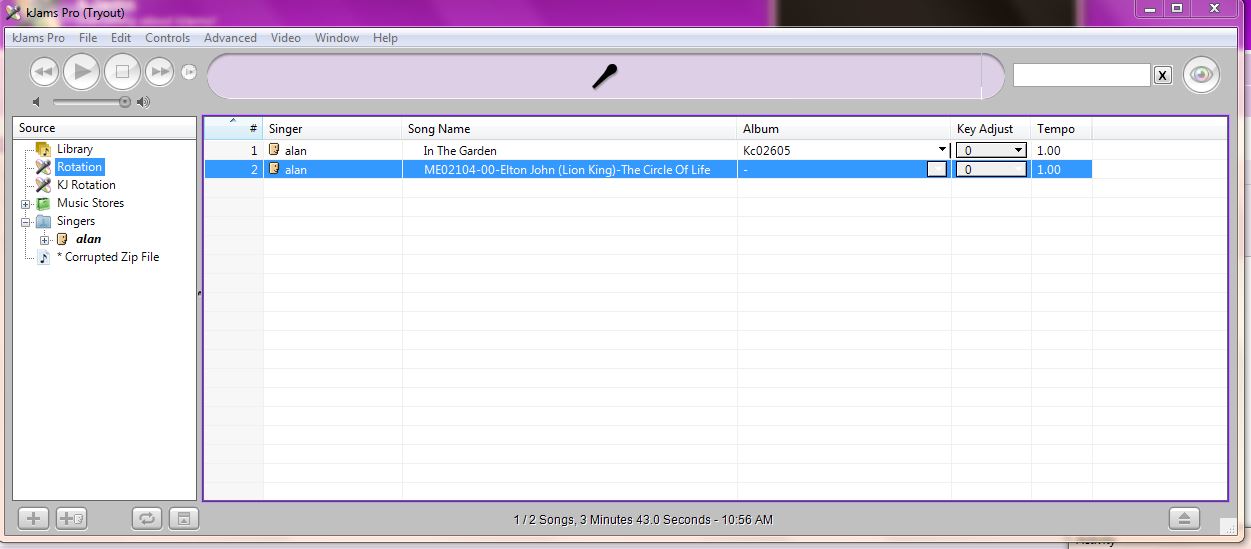The height and width of the screenshot is (549, 1251).
Task: Open the visualizer with the eye icon
Action: (x=1201, y=75)
